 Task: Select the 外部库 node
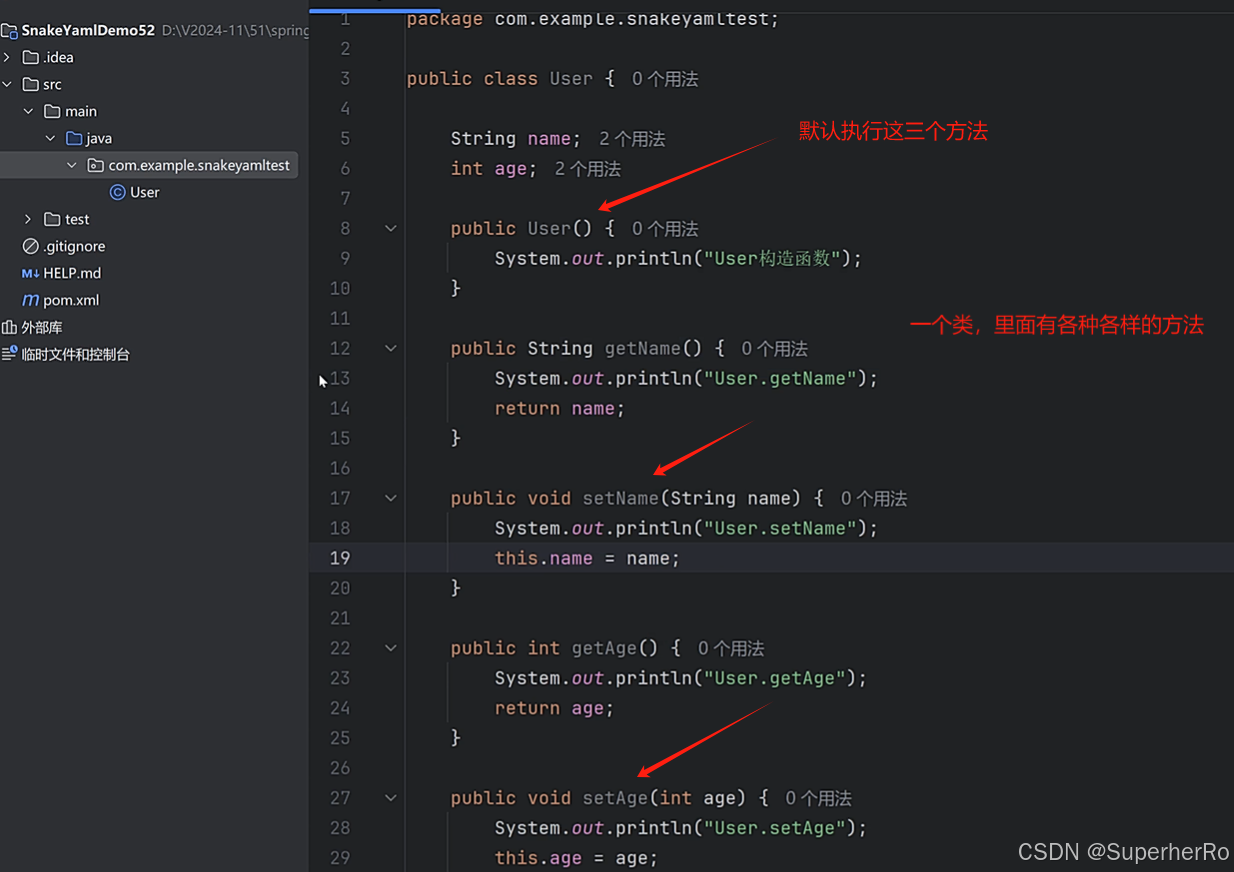point(42,327)
